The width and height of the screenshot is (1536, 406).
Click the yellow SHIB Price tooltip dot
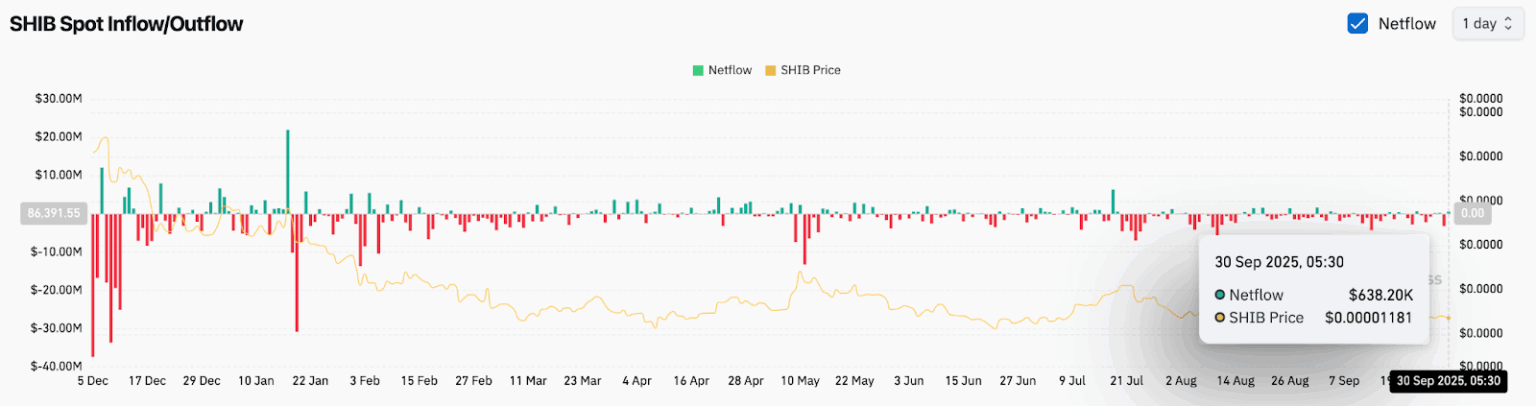click(x=1220, y=318)
